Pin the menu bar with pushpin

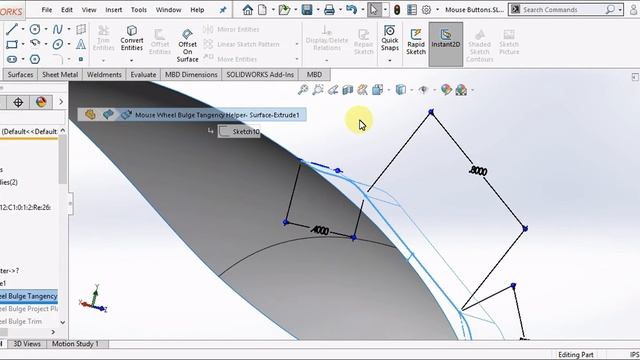(x=223, y=10)
